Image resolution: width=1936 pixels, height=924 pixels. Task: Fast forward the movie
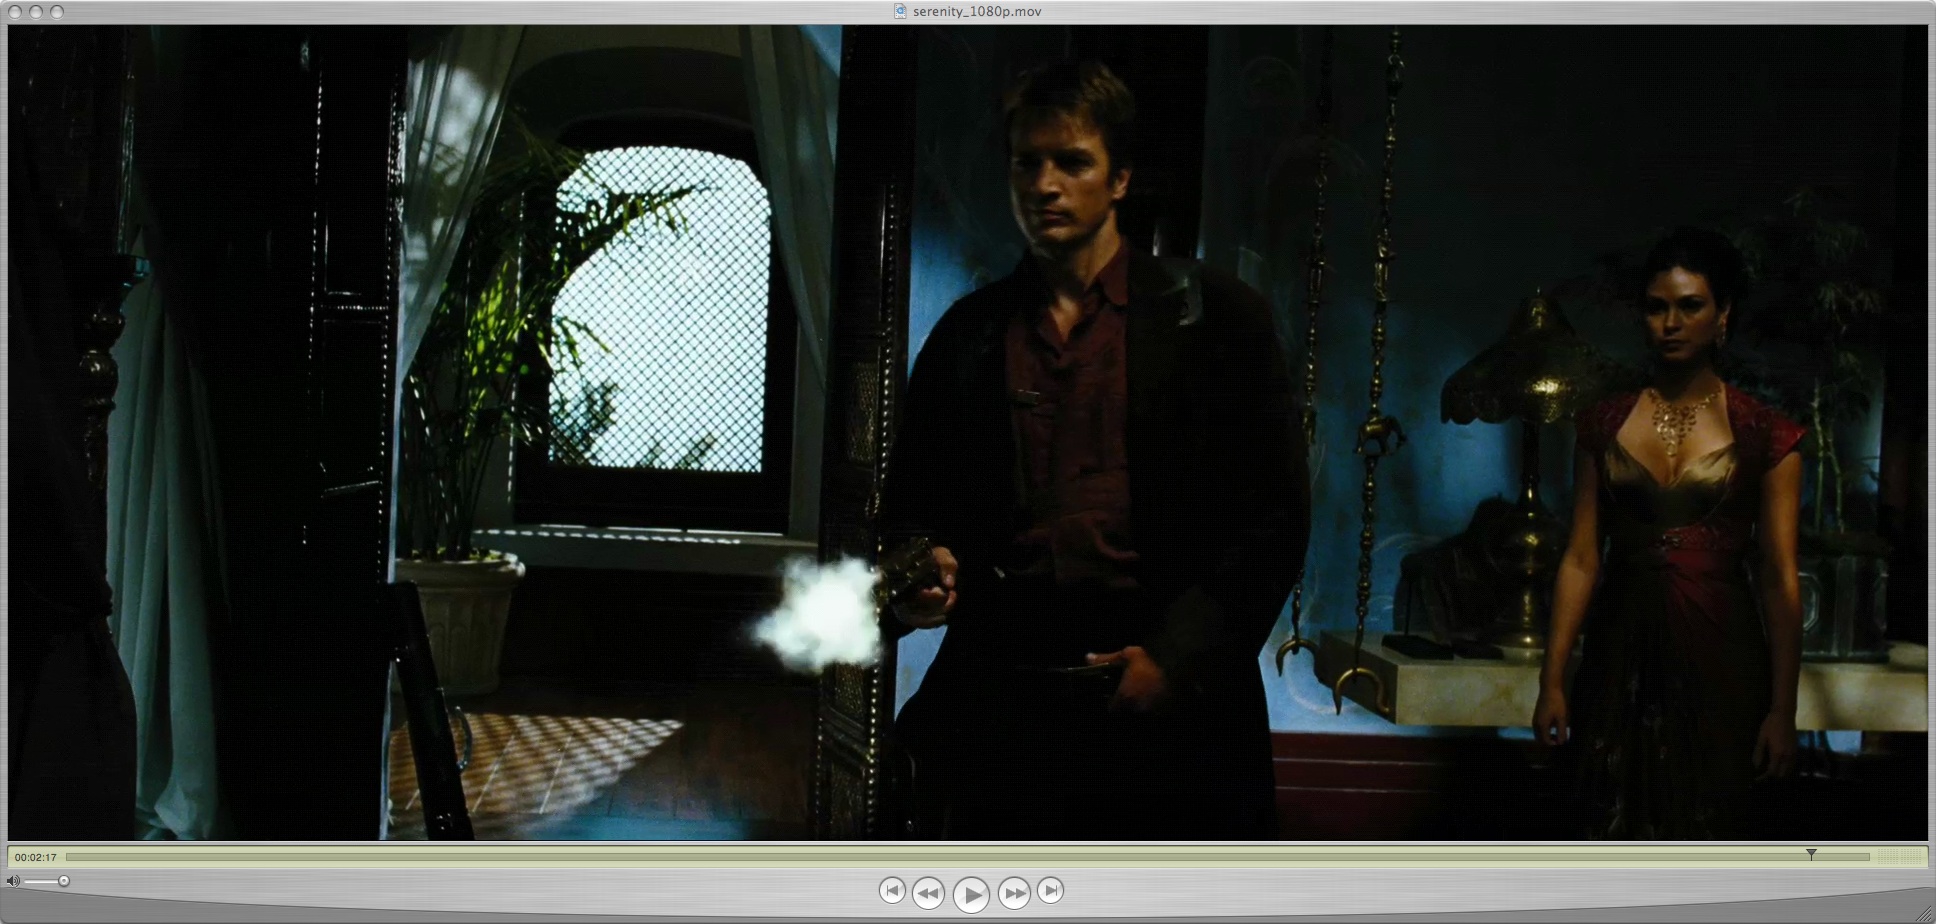pos(1013,893)
